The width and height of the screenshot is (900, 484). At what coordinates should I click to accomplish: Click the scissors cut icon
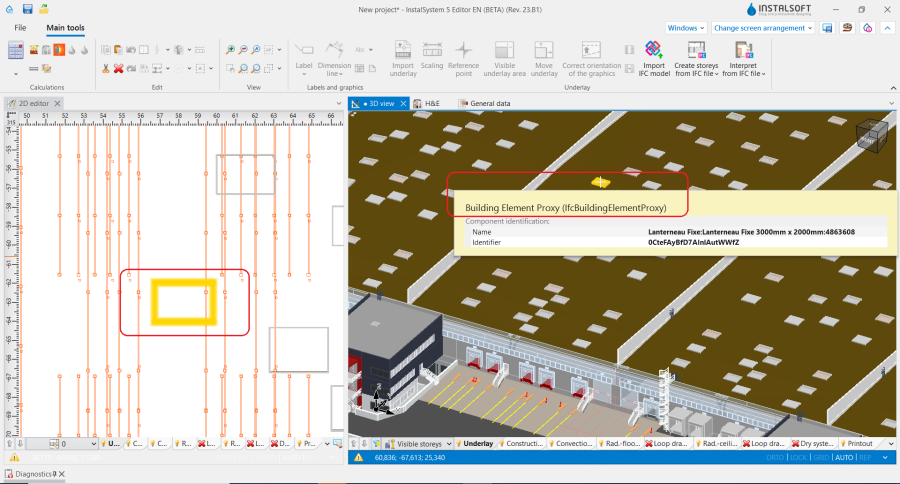[x=106, y=68]
